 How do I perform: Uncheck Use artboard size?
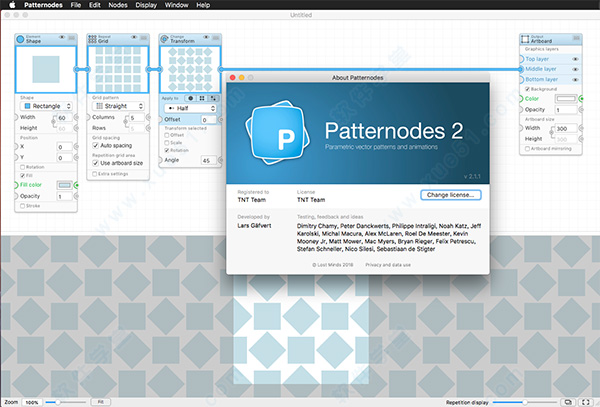pyautogui.click(x=95, y=163)
